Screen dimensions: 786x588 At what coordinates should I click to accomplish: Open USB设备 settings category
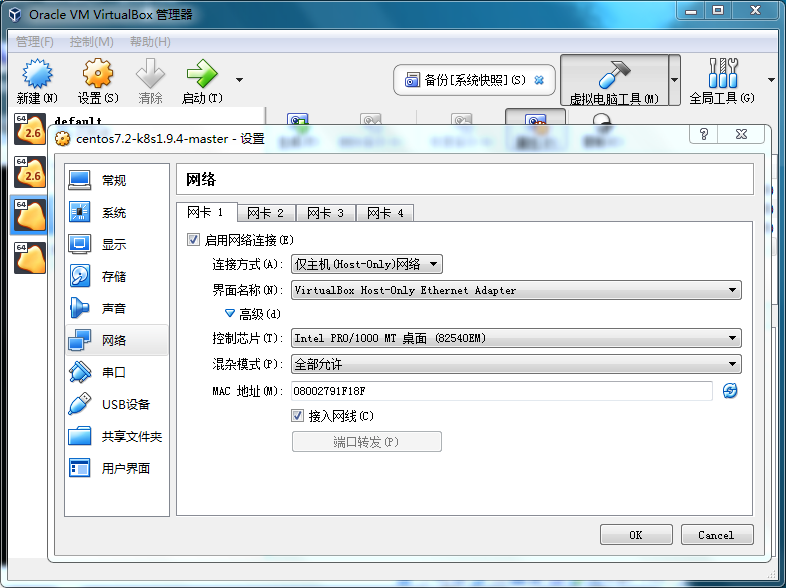coord(117,405)
